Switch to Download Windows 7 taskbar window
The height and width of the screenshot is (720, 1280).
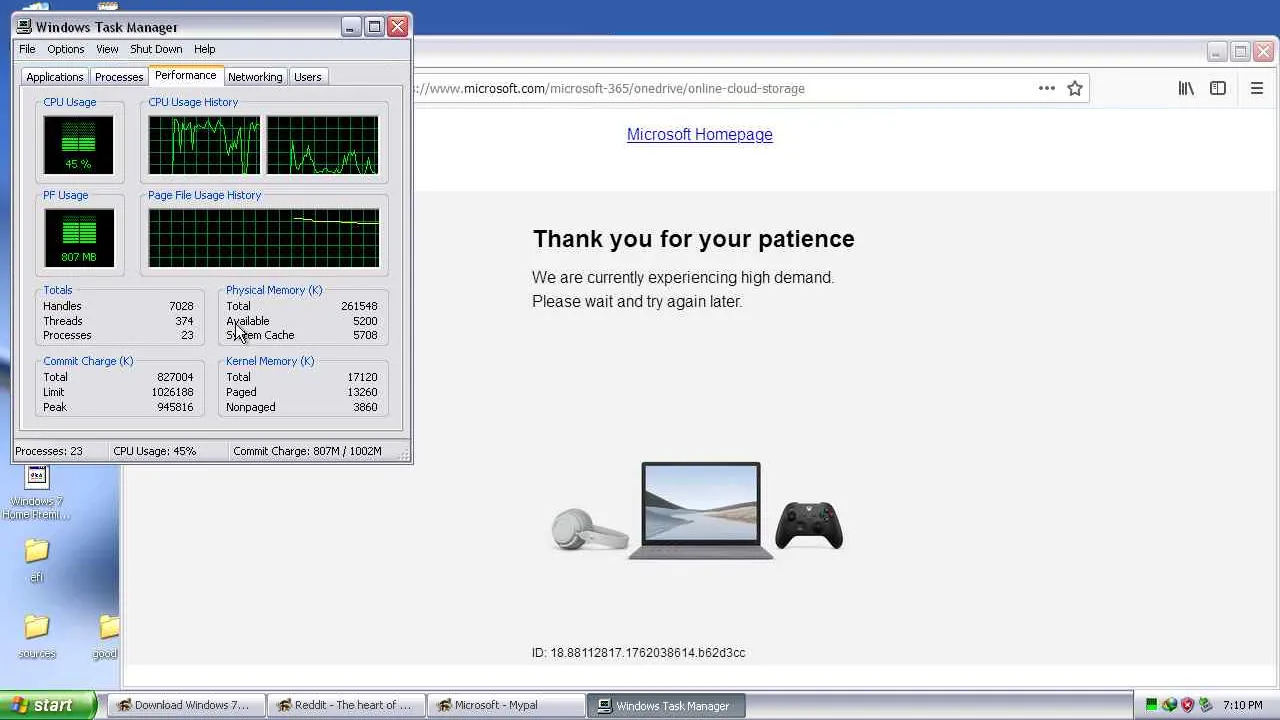186,705
